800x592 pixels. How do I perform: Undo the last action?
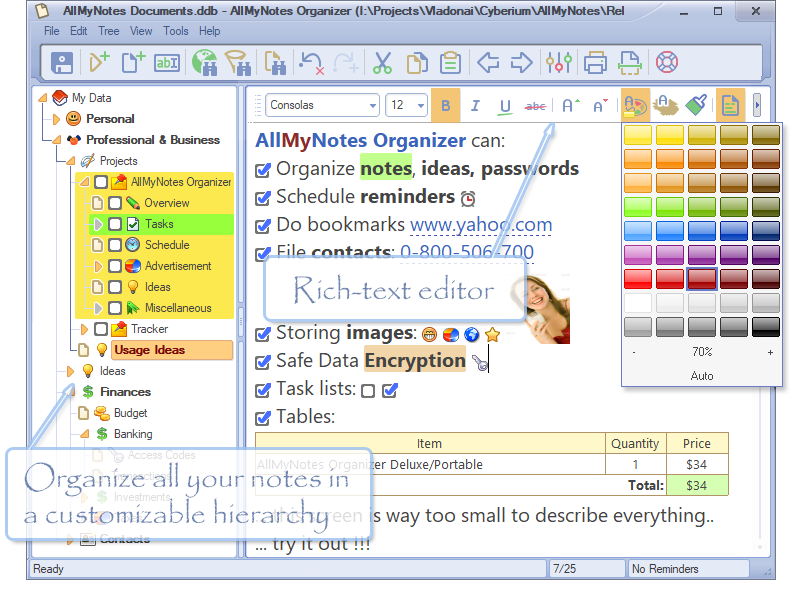311,63
